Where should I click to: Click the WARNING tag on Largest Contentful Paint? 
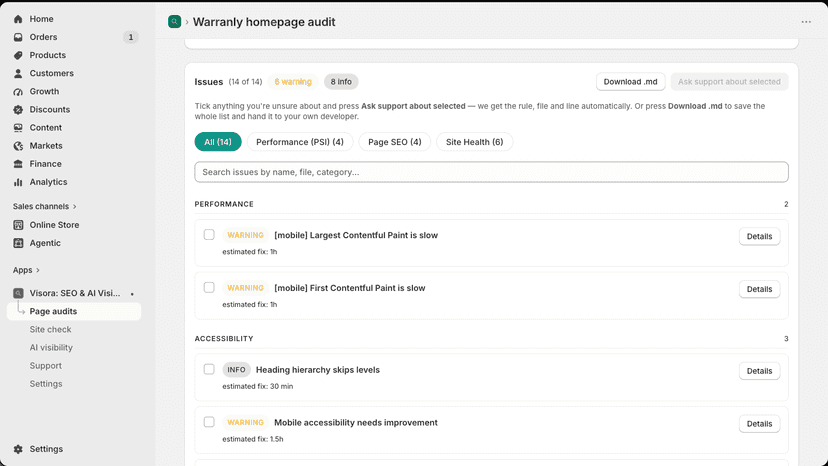click(x=246, y=235)
